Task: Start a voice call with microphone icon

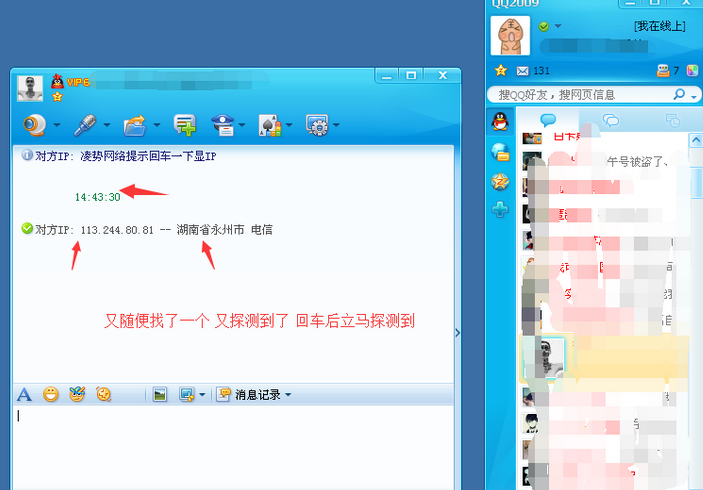Action: (x=85, y=125)
